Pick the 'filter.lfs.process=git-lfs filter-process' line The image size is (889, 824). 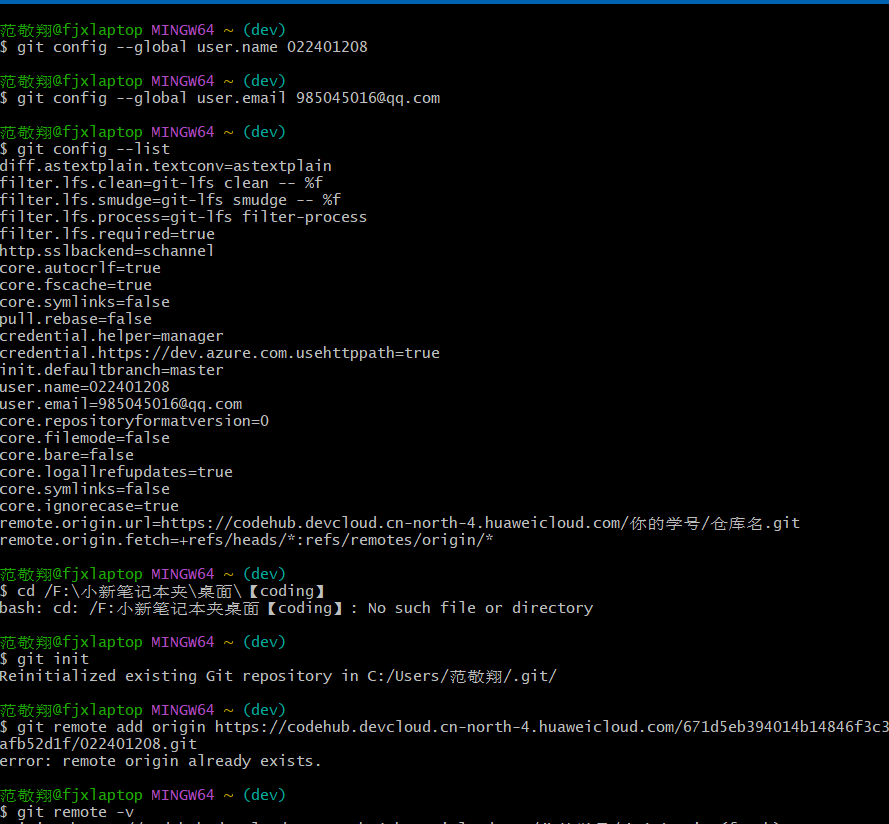pos(183,217)
